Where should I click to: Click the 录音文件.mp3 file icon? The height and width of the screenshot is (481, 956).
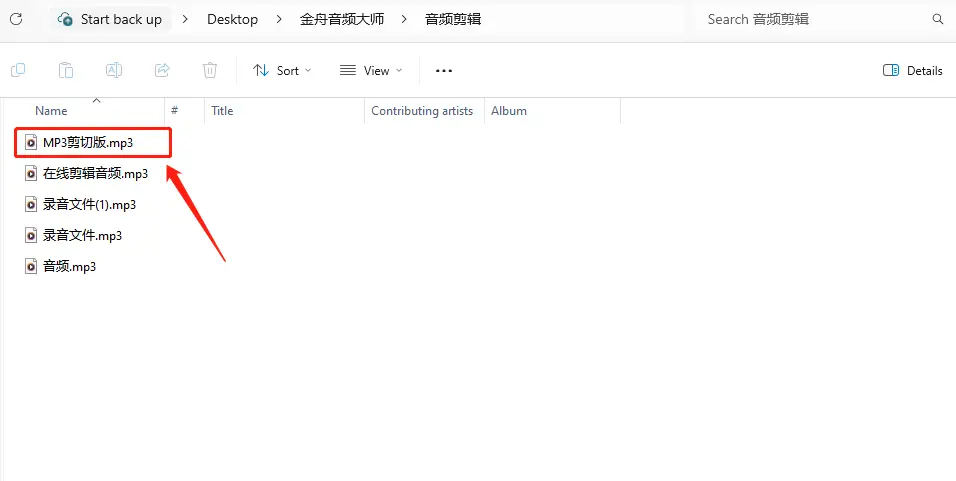[x=31, y=235]
